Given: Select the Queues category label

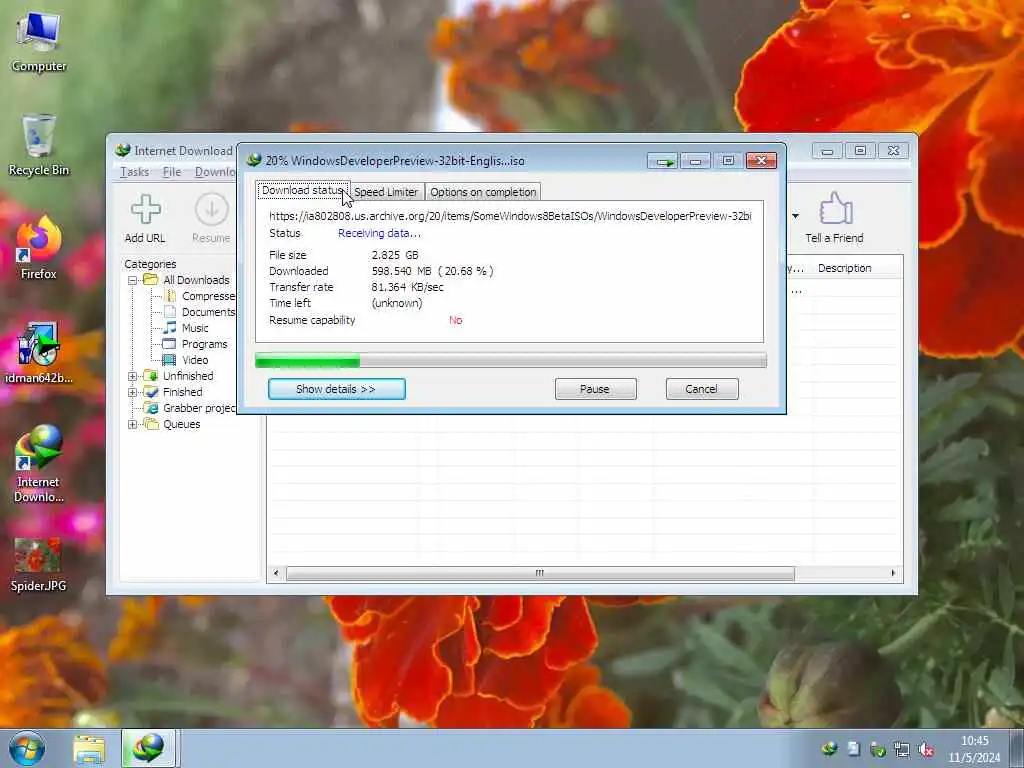Looking at the screenshot, I should coord(182,424).
